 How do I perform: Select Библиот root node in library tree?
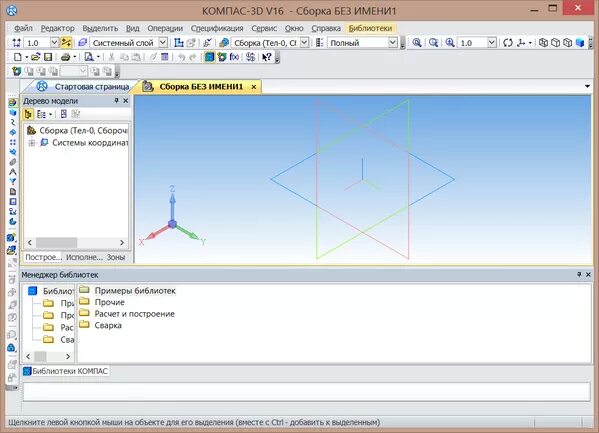click(51, 291)
